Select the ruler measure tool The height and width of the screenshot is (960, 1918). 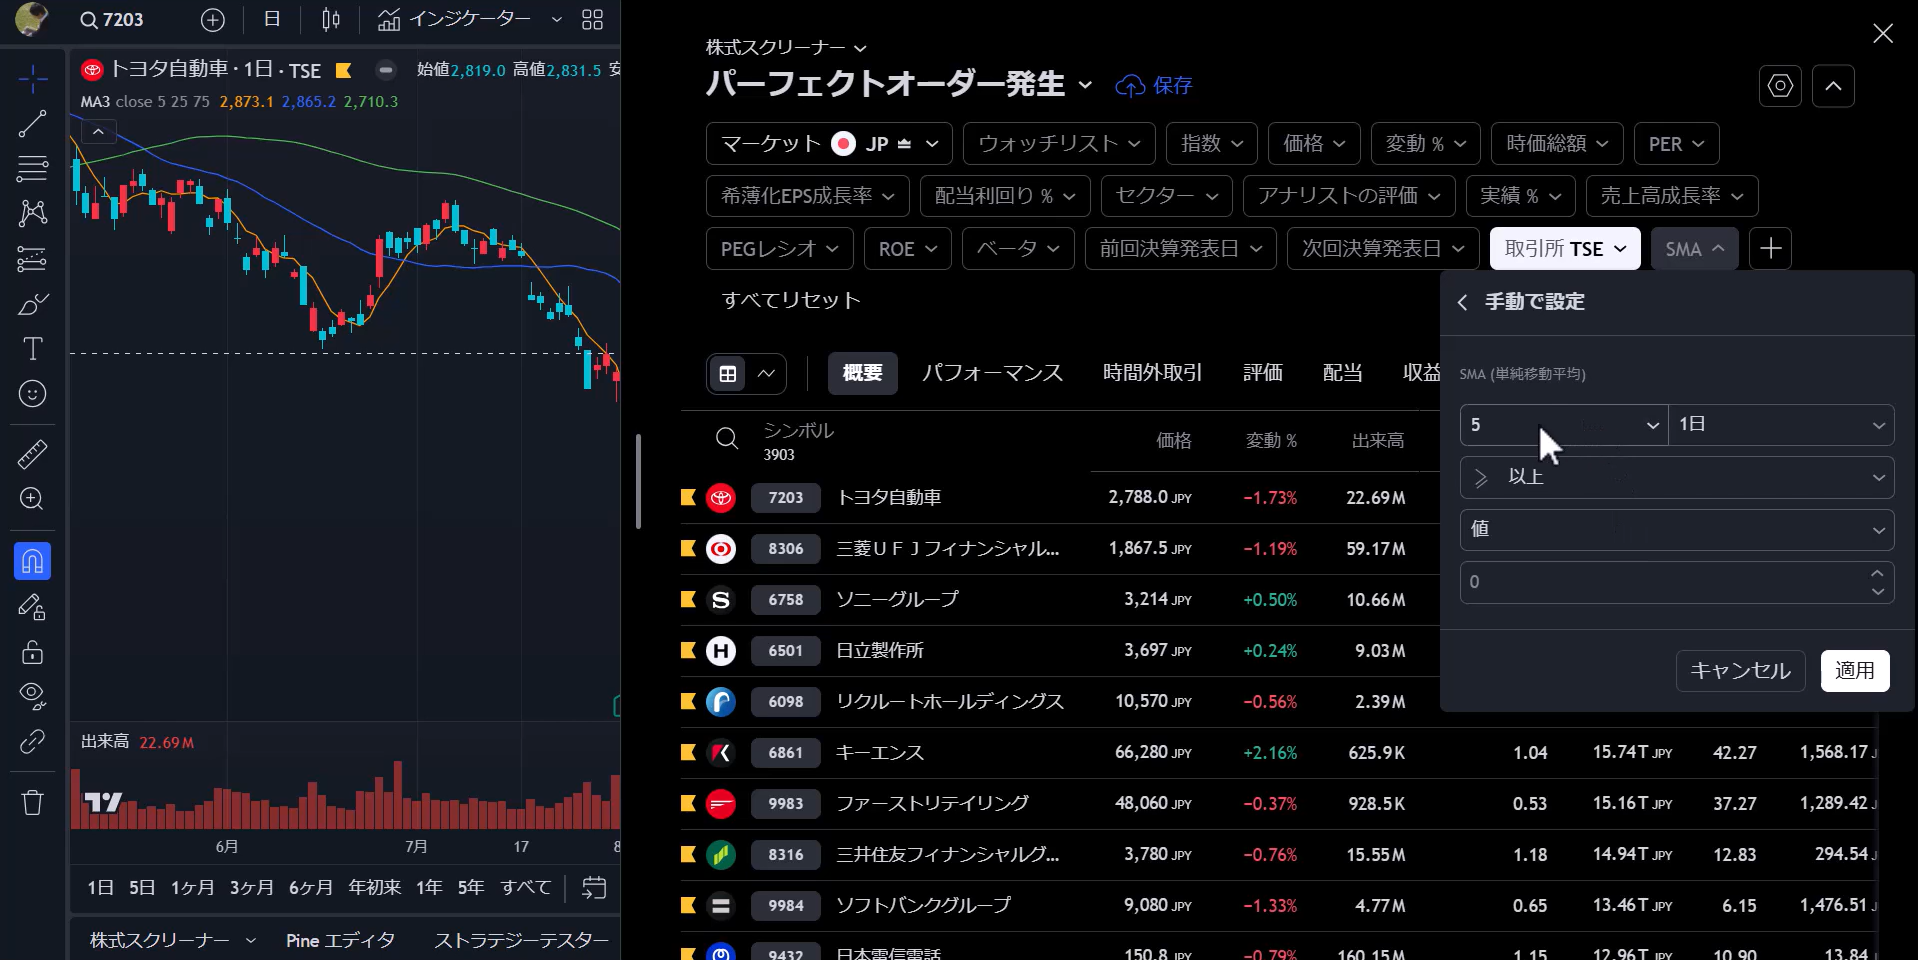(x=32, y=454)
